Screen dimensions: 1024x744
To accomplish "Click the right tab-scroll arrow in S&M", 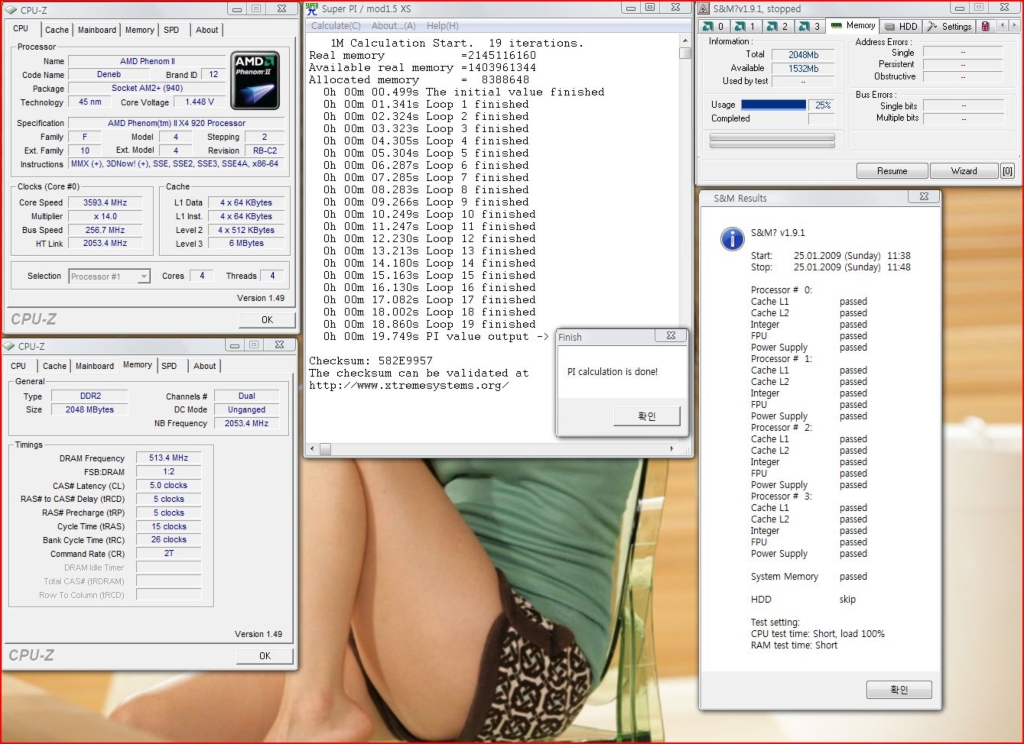I will pyautogui.click(x=1014, y=25).
